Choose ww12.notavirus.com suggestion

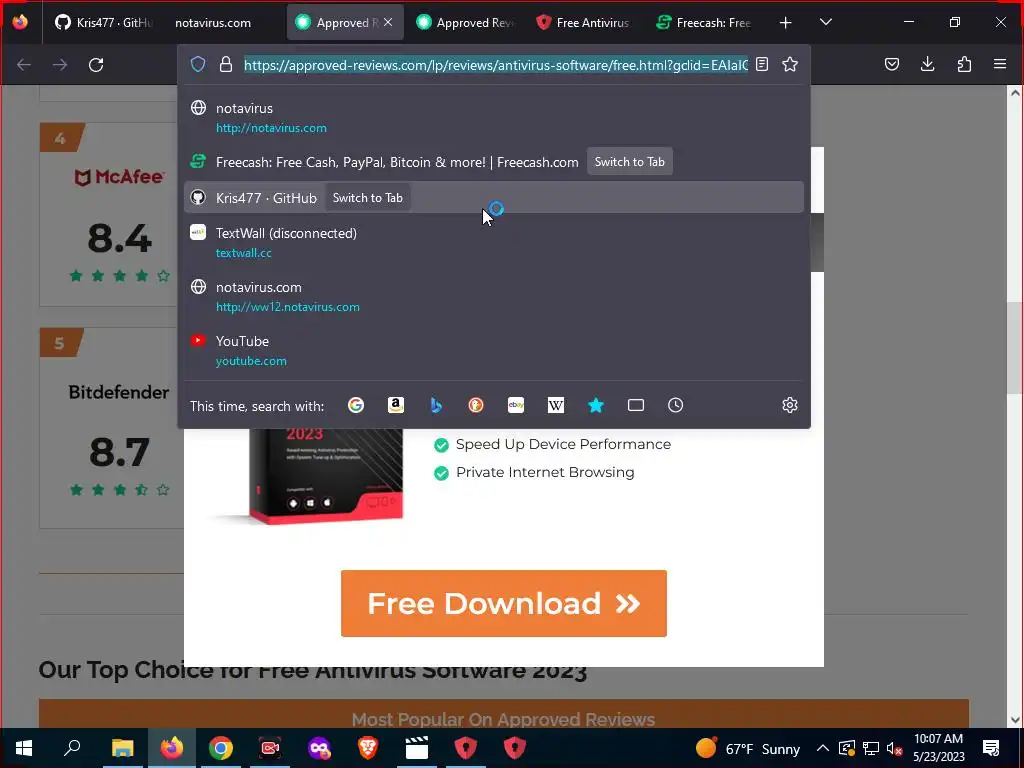[494, 296]
